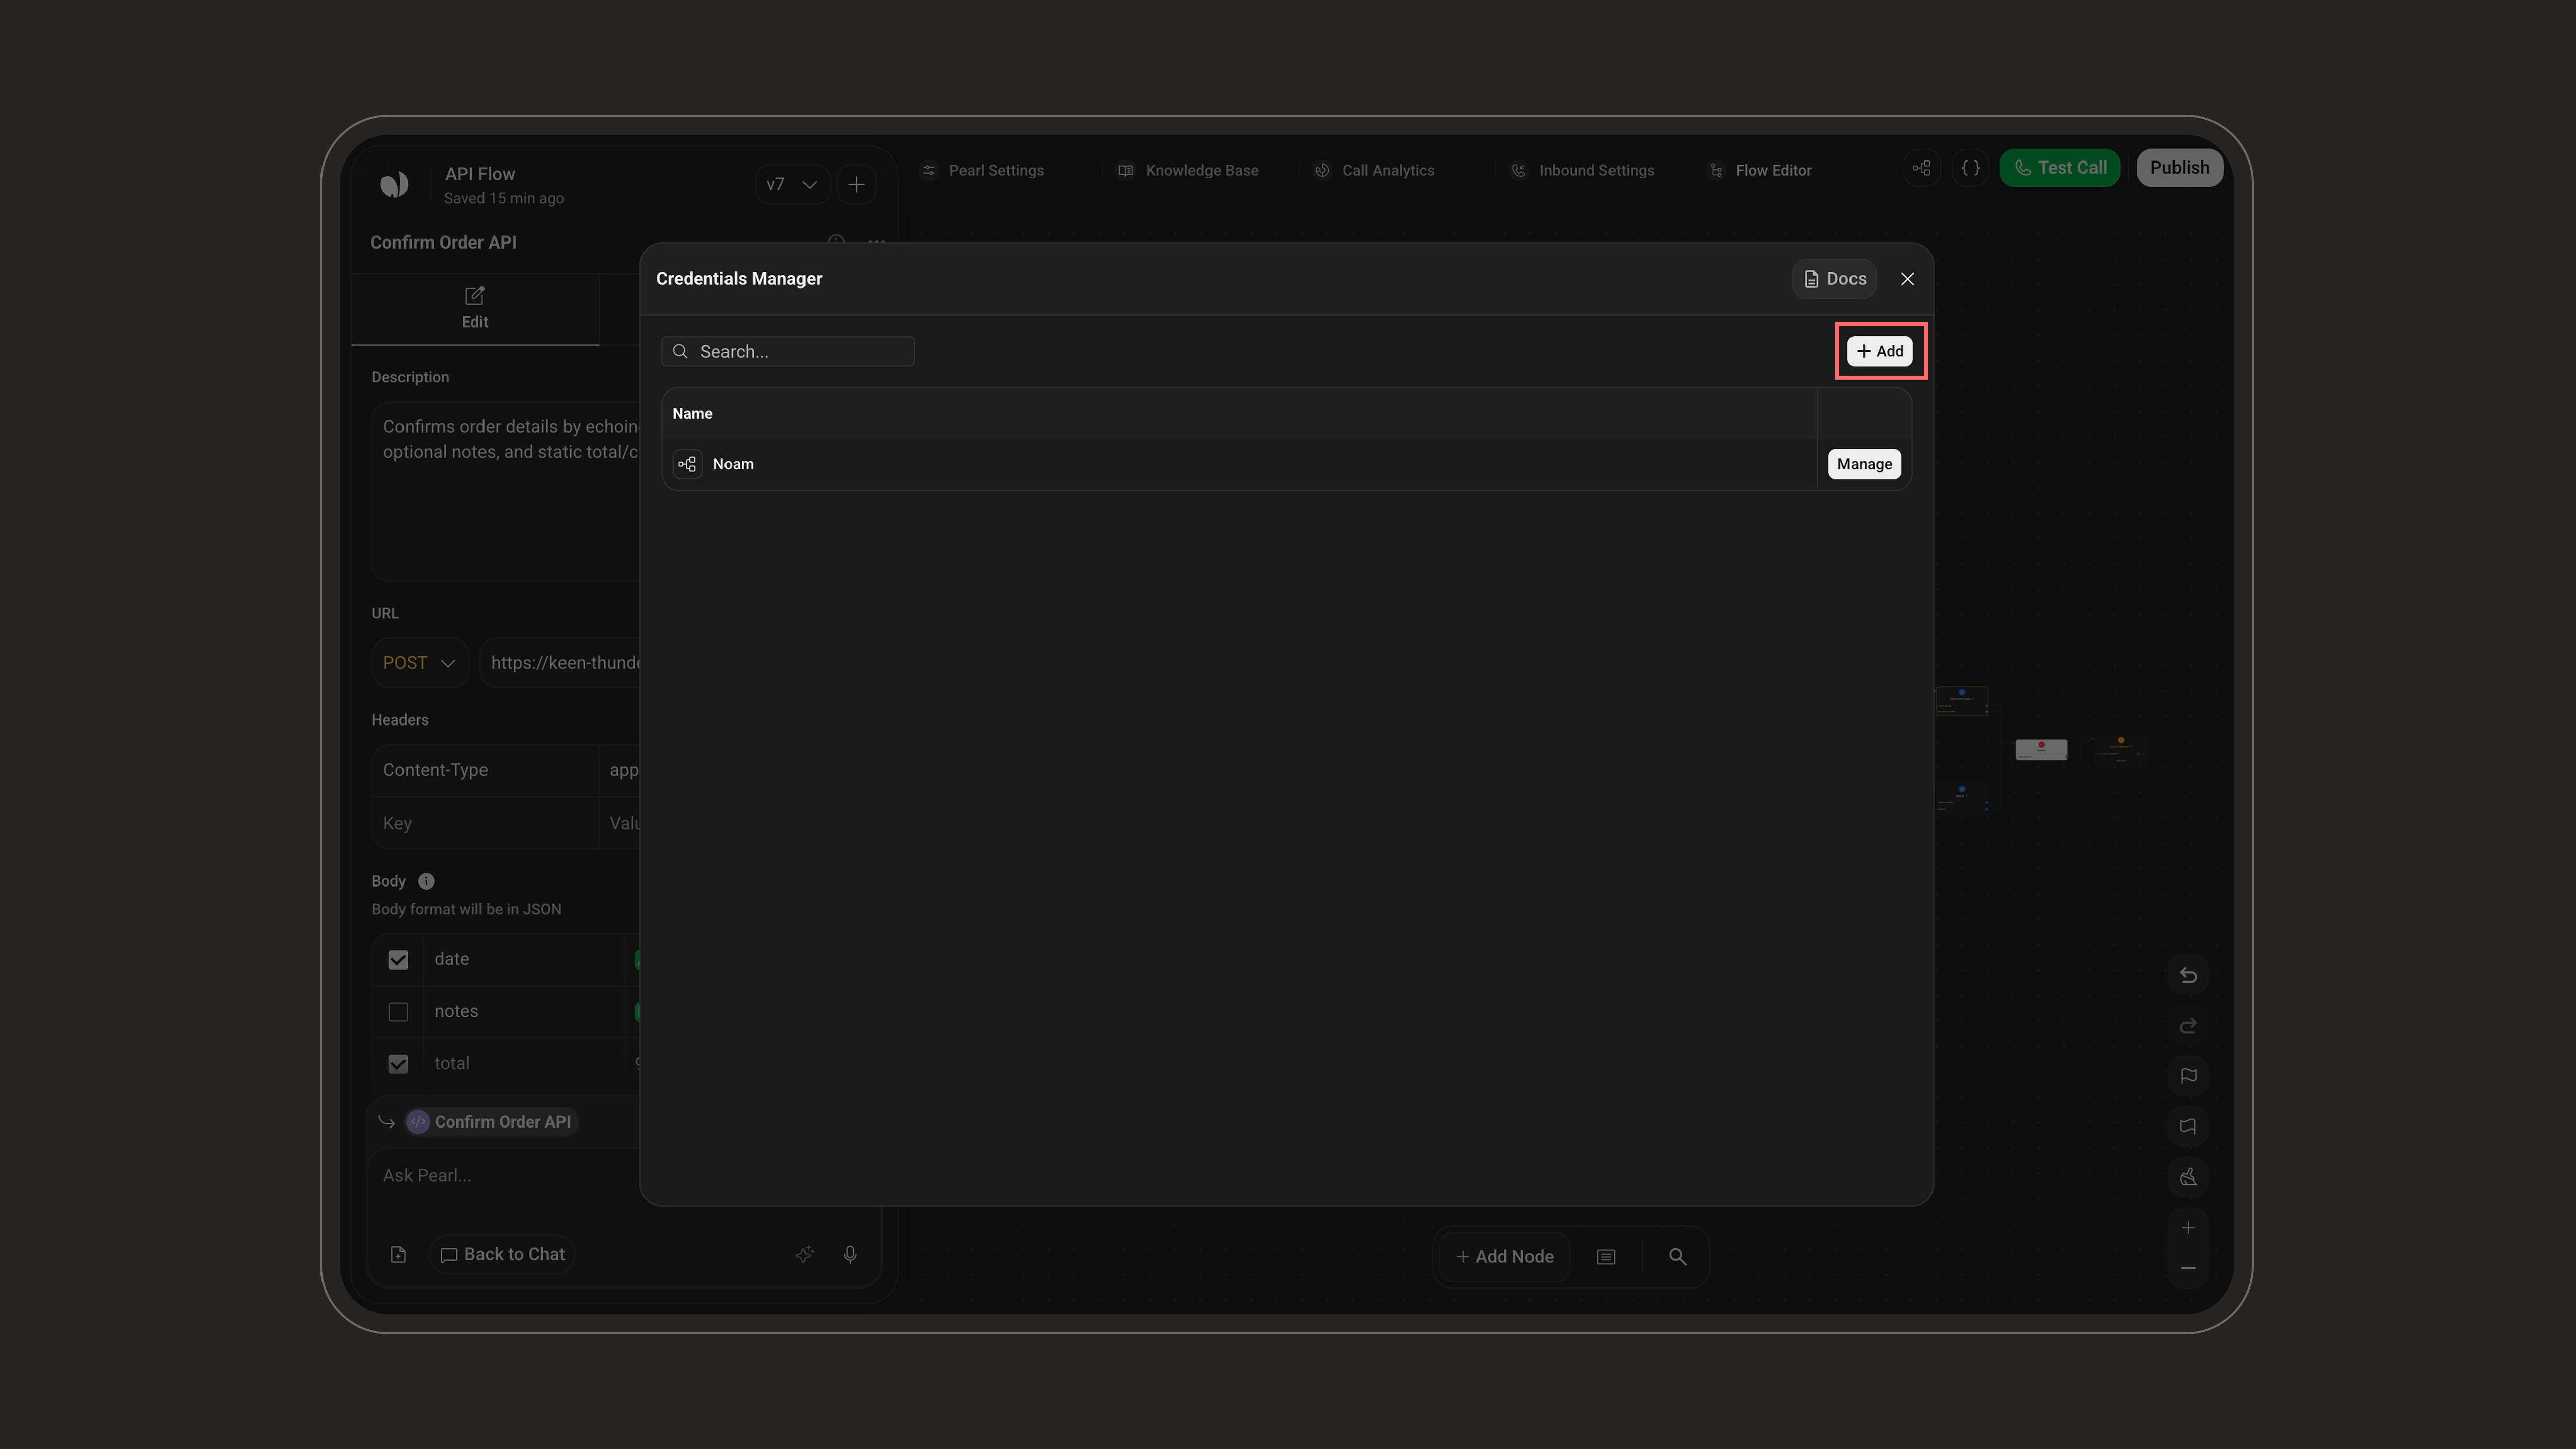Open the Knowledge Base tab
This screenshot has width=2576, height=1449.
pyautogui.click(x=1188, y=170)
